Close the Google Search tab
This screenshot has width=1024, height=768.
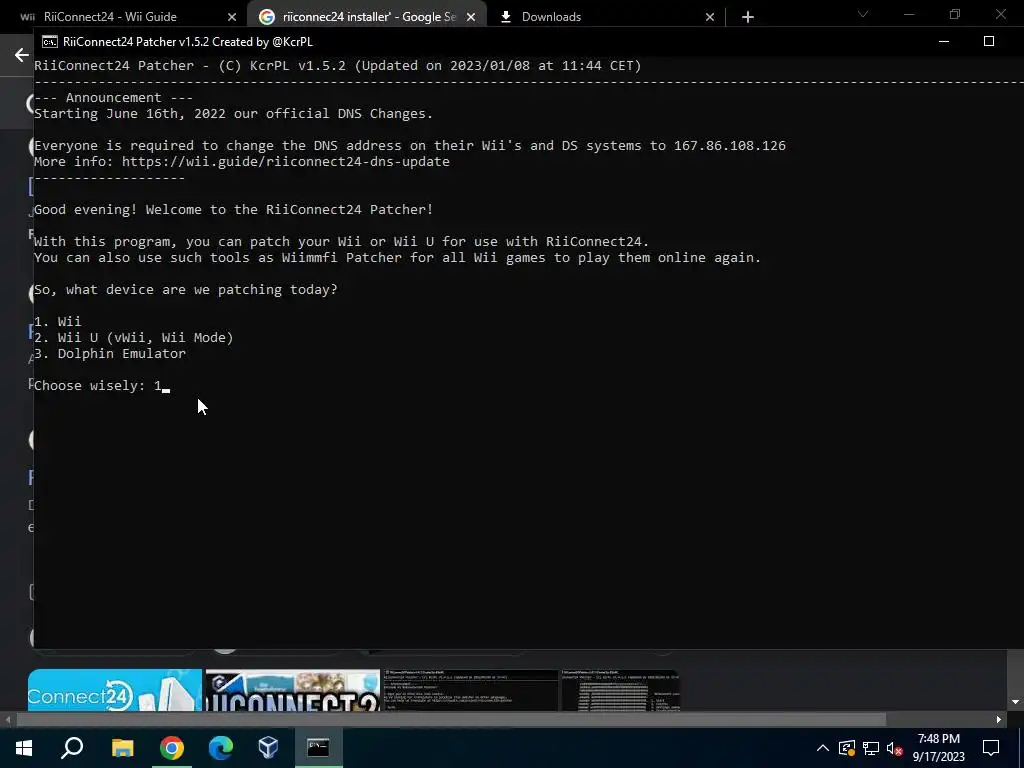471,17
